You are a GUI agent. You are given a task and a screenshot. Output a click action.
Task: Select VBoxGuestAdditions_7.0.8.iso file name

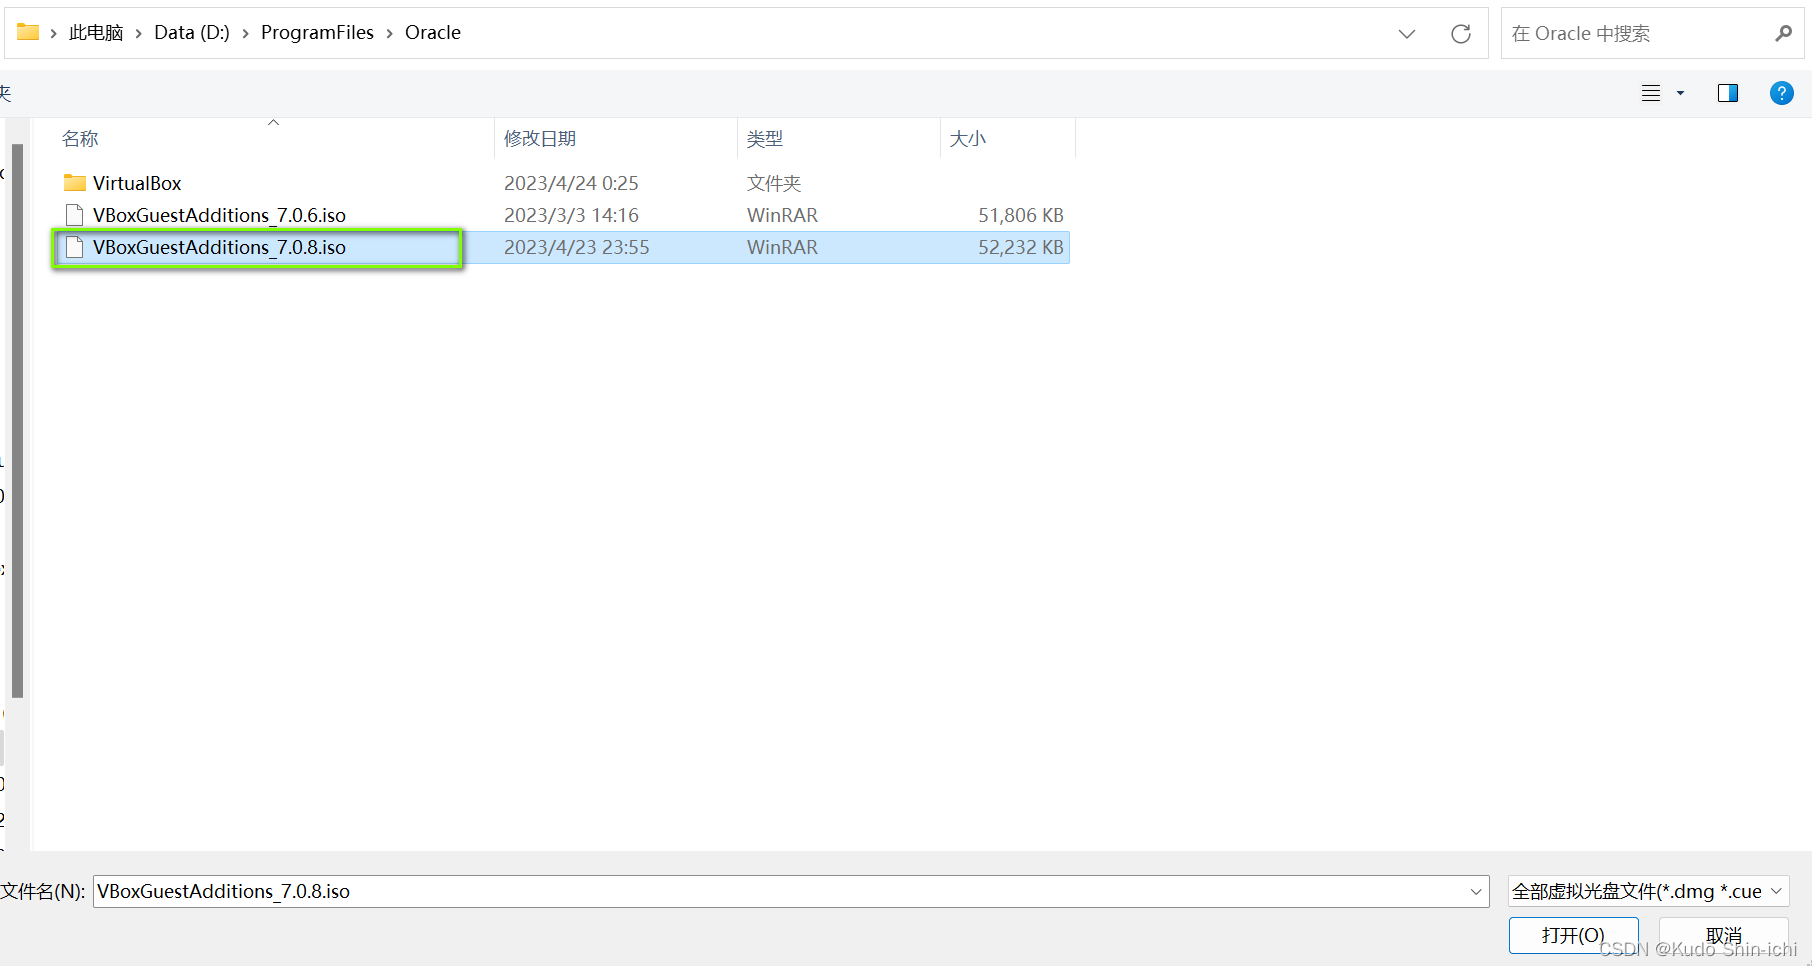[x=219, y=247]
